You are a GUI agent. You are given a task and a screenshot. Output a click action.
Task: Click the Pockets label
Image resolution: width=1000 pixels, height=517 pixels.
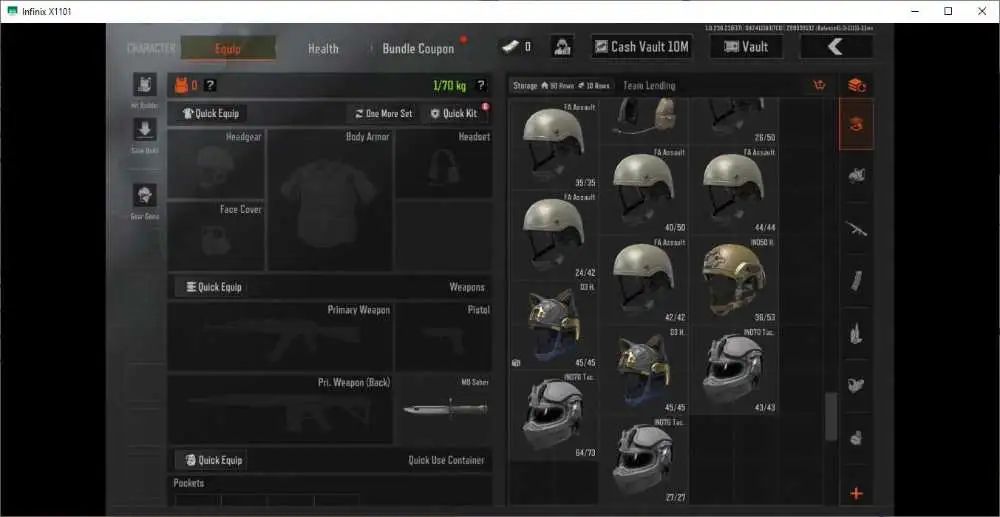[x=189, y=483]
